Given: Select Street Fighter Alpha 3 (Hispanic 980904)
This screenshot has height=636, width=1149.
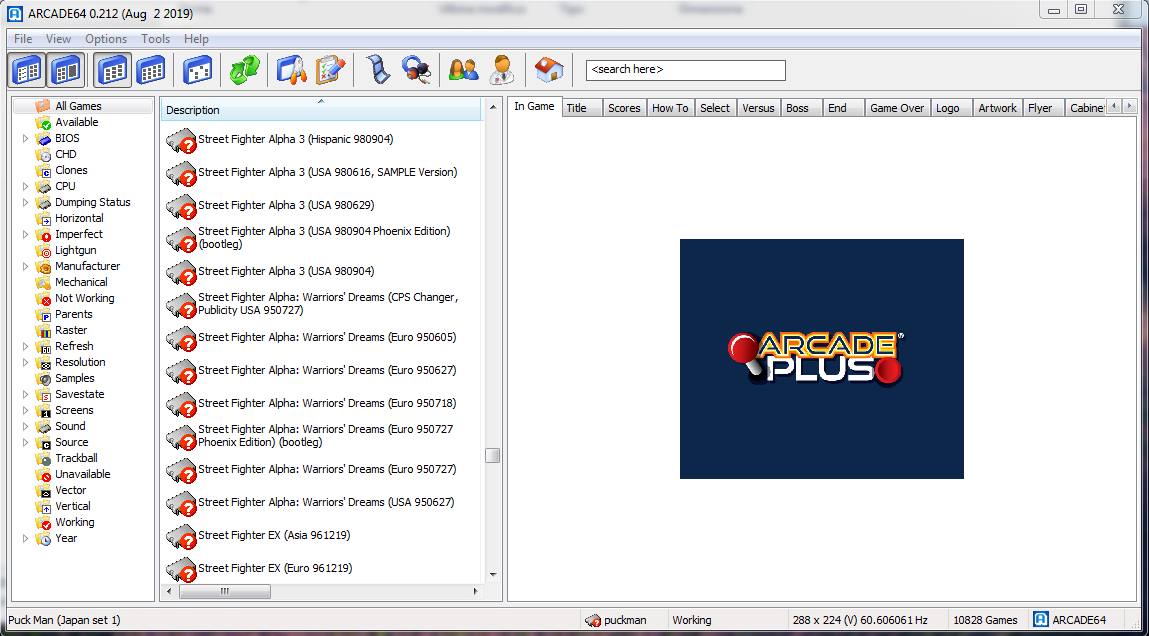Looking at the screenshot, I should [295, 139].
